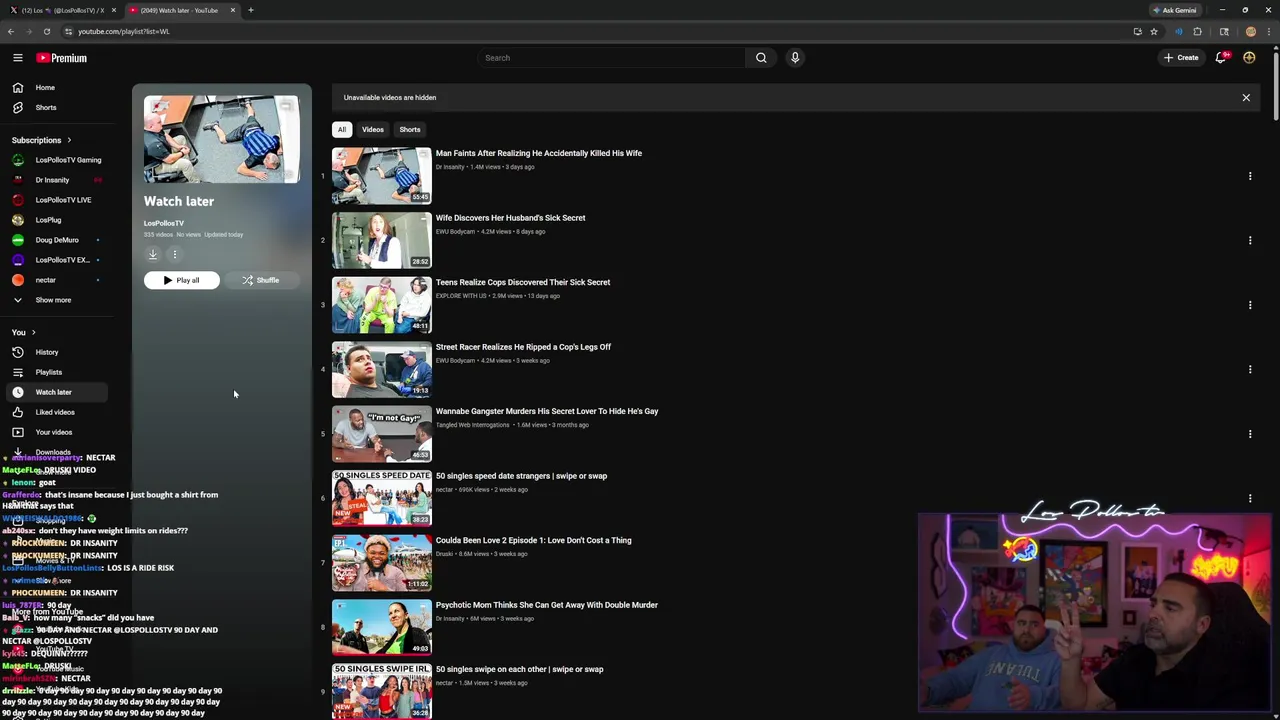Open Ask Gemini in browser
Image resolution: width=1280 pixels, height=720 pixels.
(1175, 10)
